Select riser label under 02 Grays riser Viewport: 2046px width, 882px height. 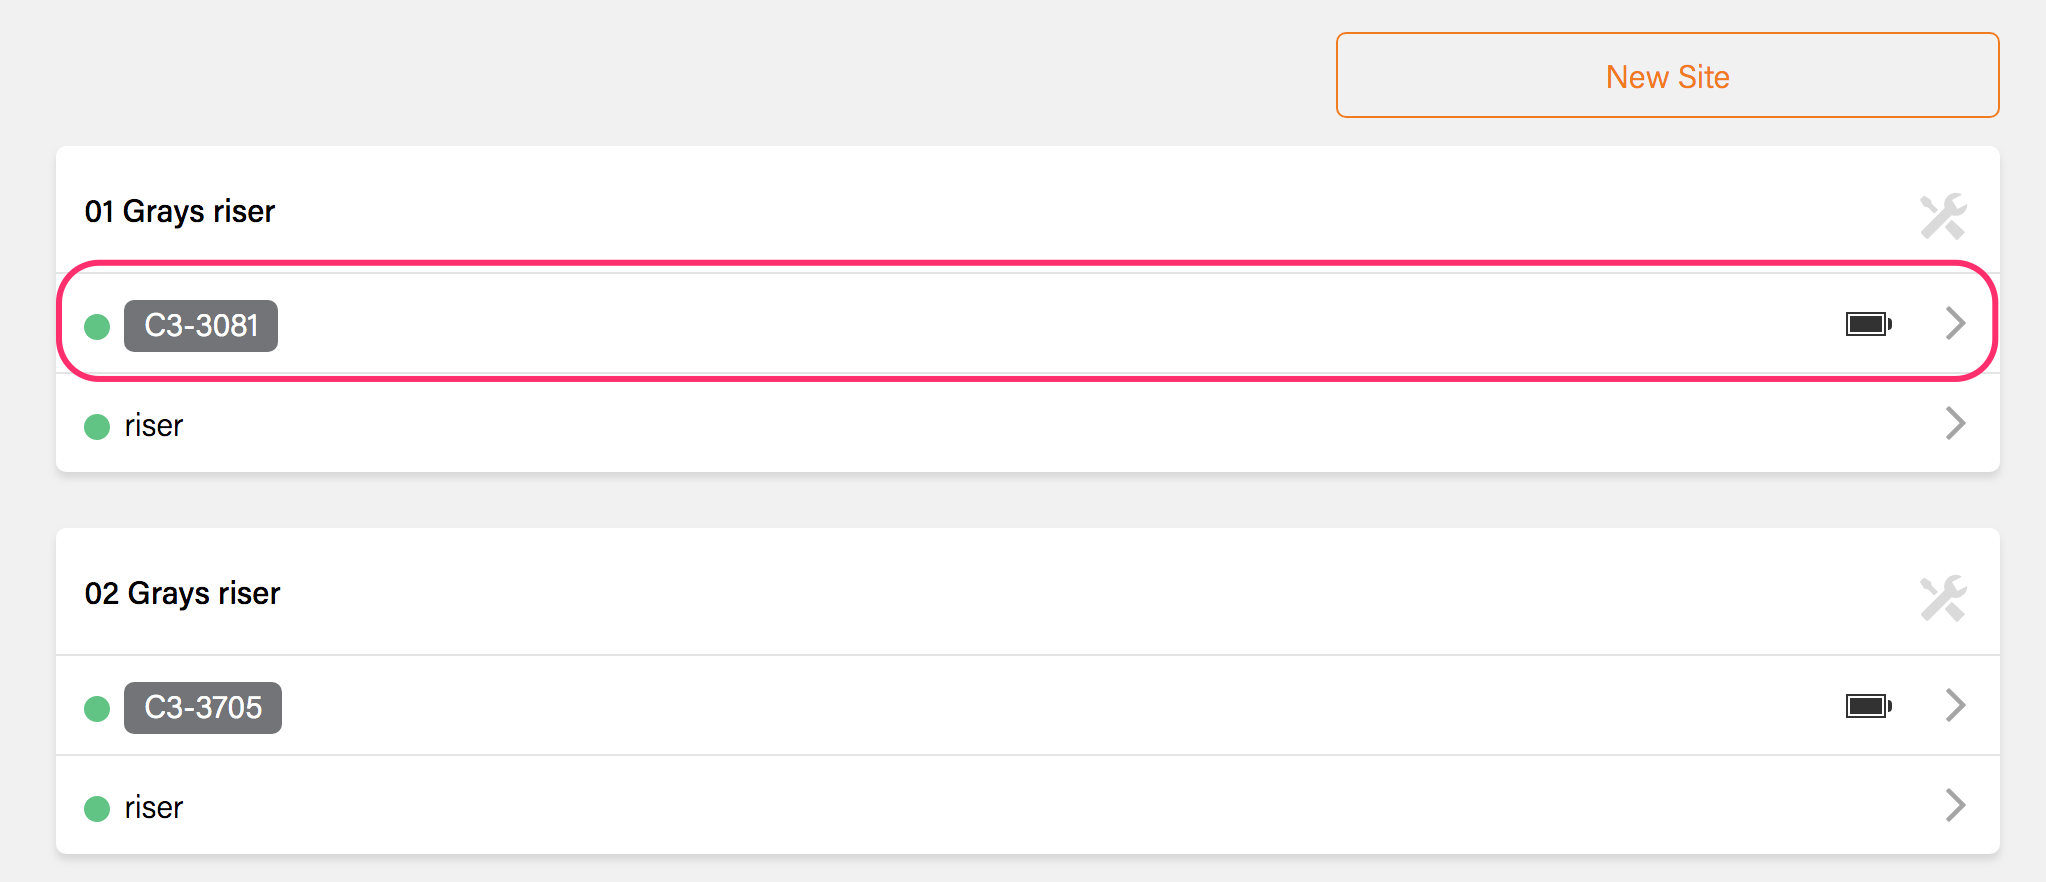tap(154, 808)
